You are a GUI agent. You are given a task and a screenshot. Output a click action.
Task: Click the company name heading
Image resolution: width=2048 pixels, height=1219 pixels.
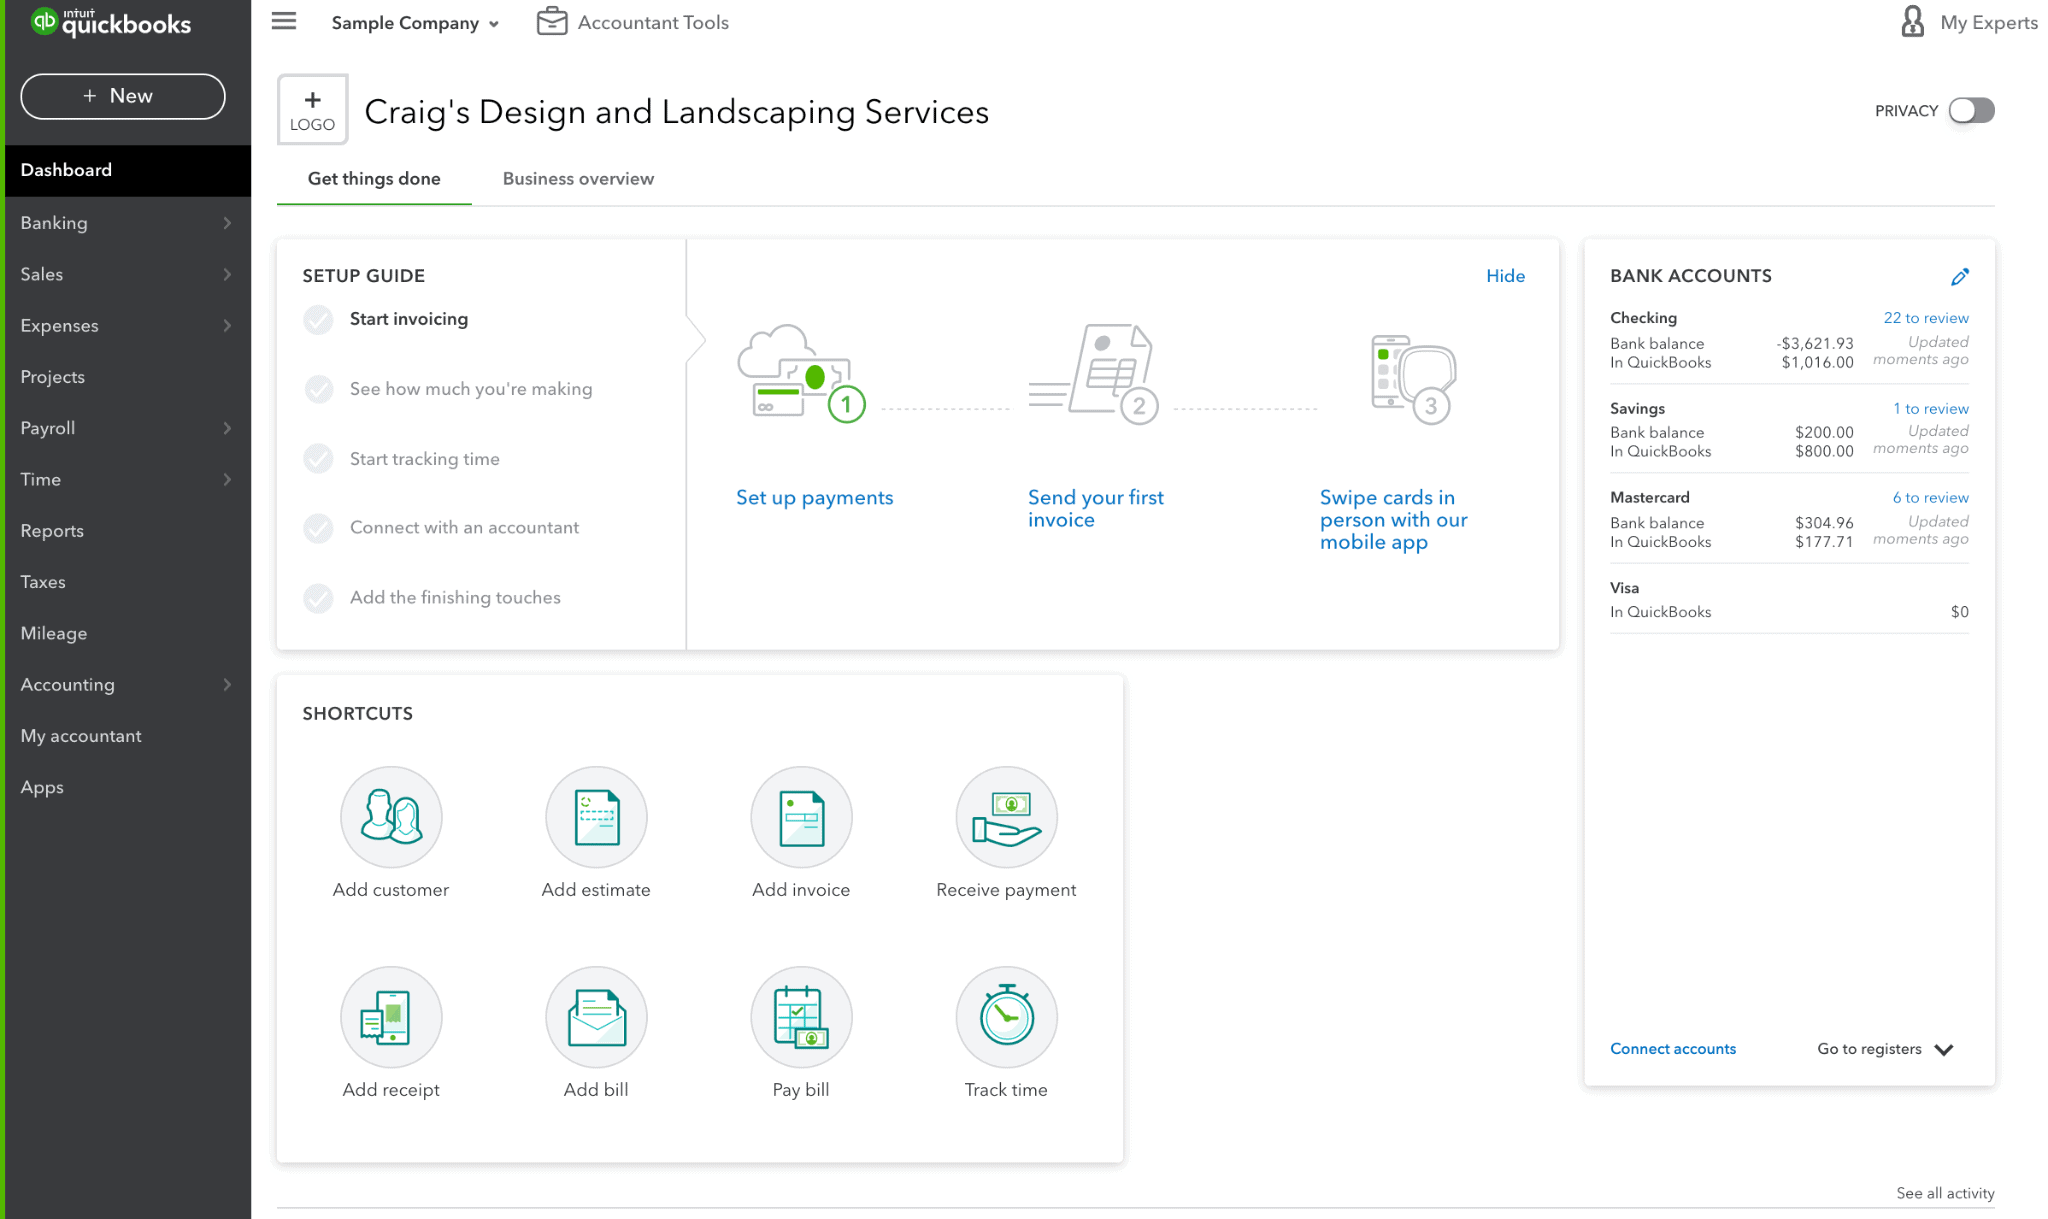676,112
